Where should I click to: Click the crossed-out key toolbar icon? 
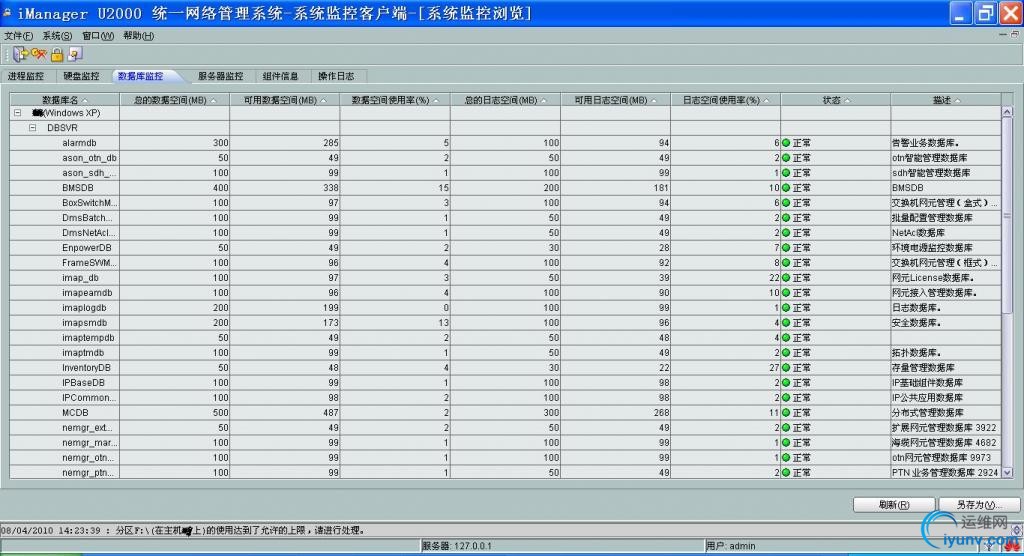pos(39,54)
